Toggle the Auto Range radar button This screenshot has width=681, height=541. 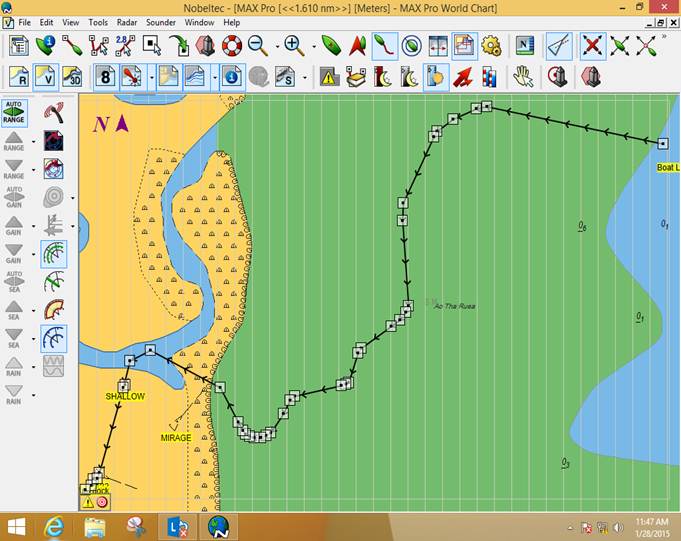[14, 112]
